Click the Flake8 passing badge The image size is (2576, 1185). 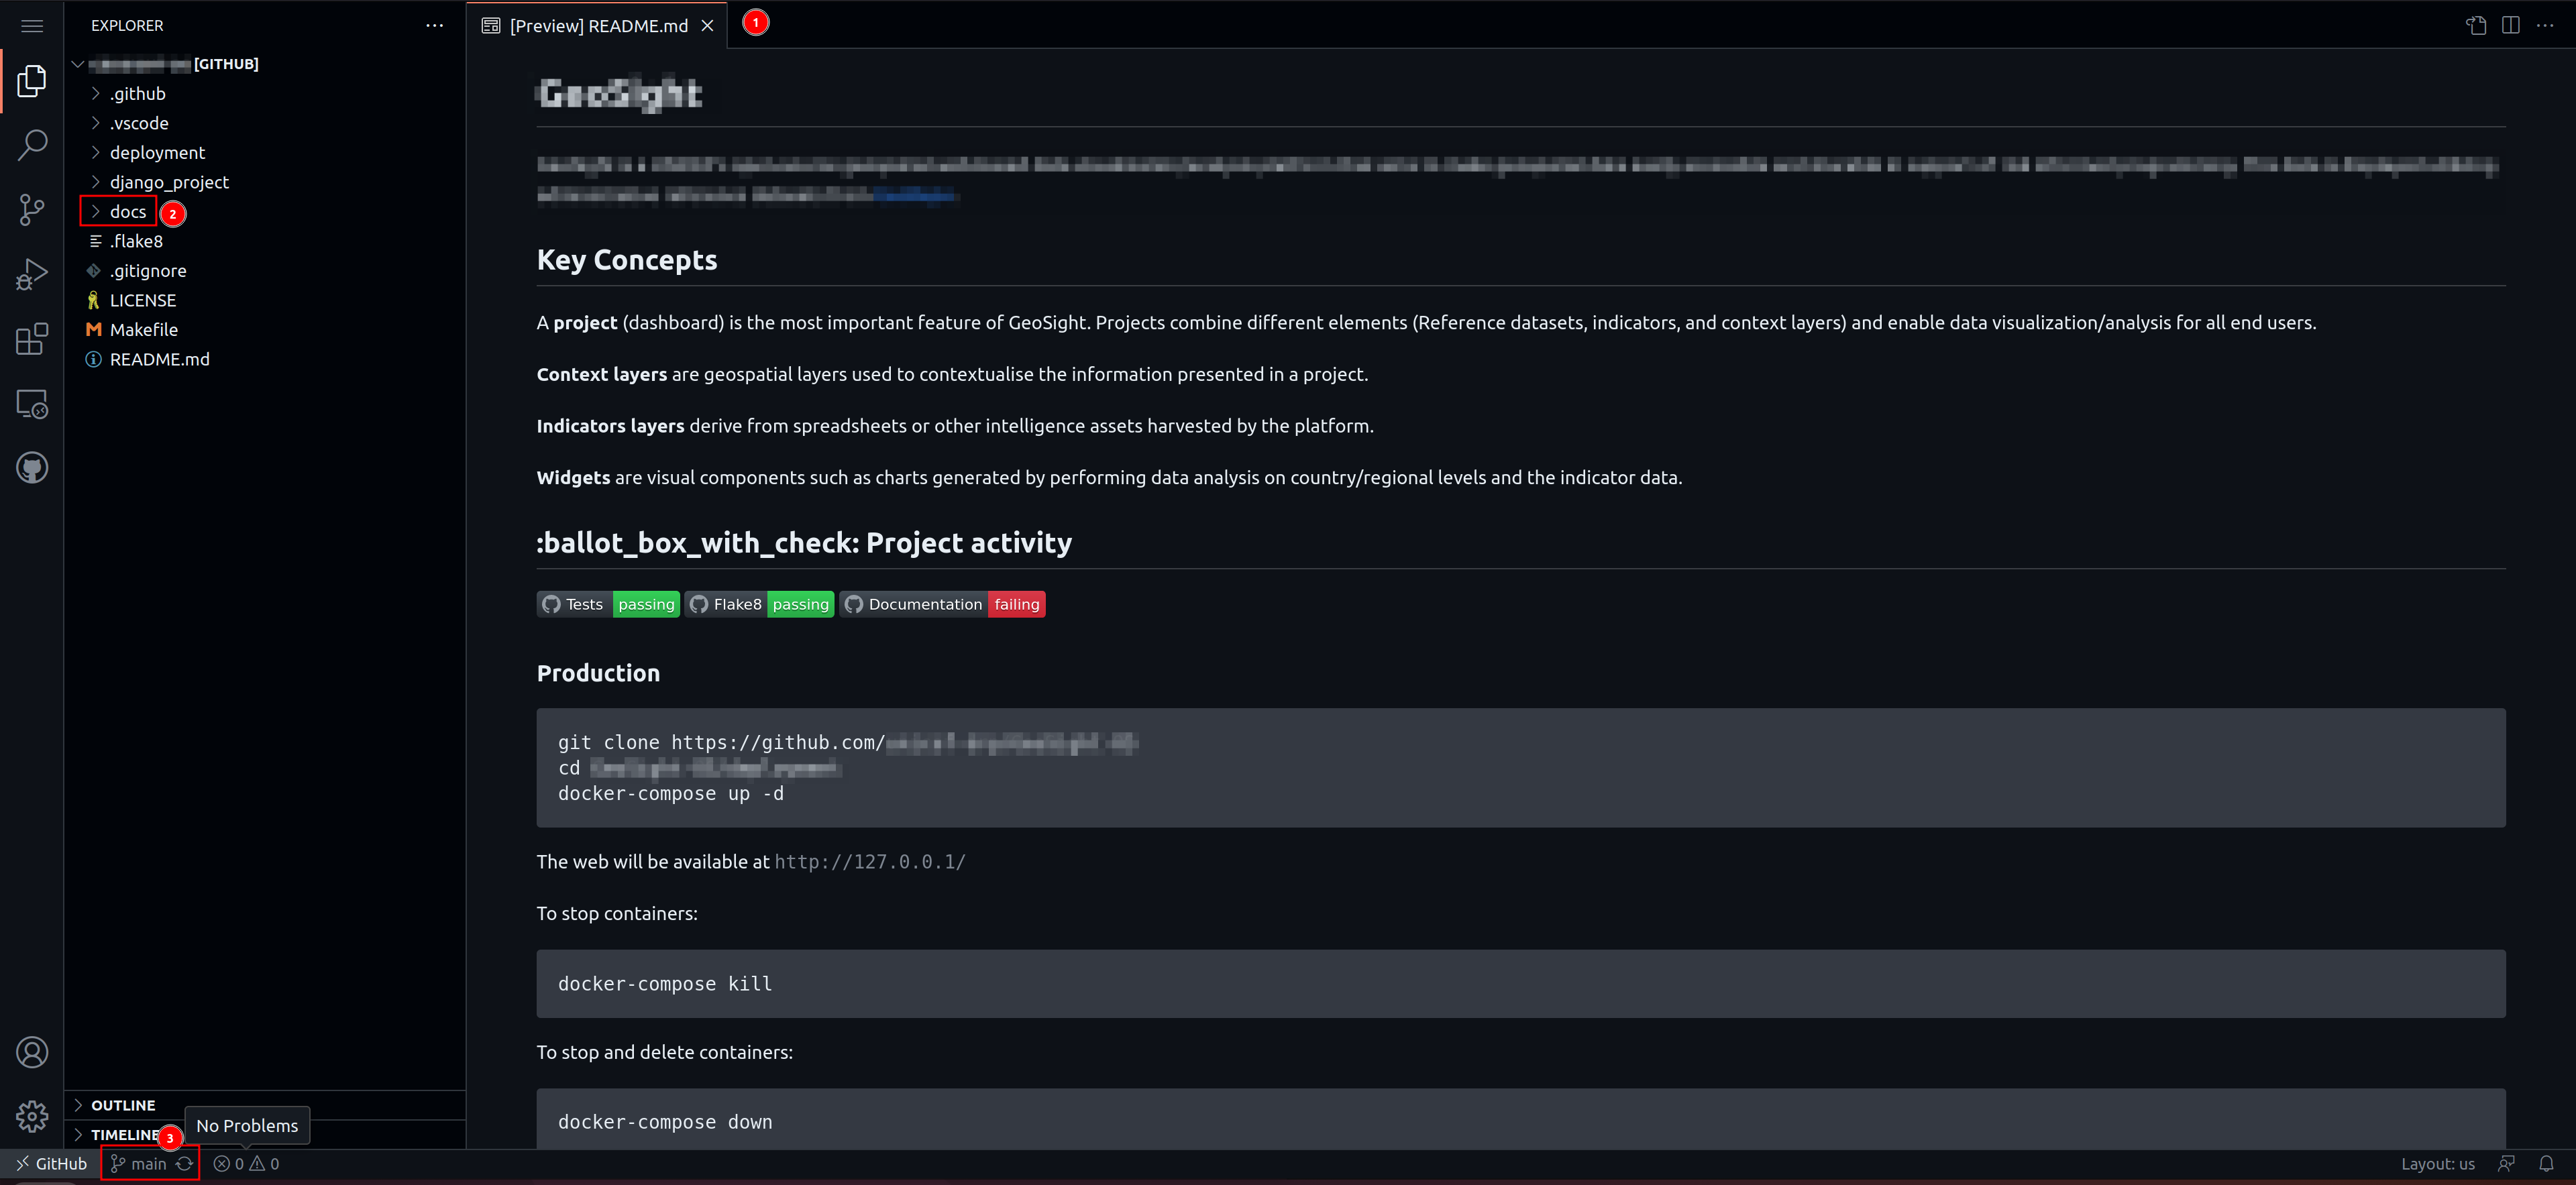759,604
